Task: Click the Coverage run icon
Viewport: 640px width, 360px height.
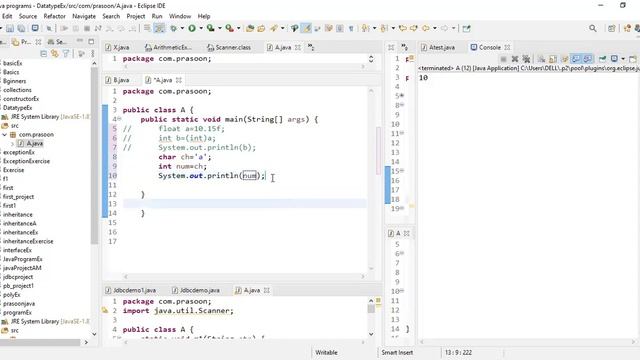Action: tap(210, 28)
